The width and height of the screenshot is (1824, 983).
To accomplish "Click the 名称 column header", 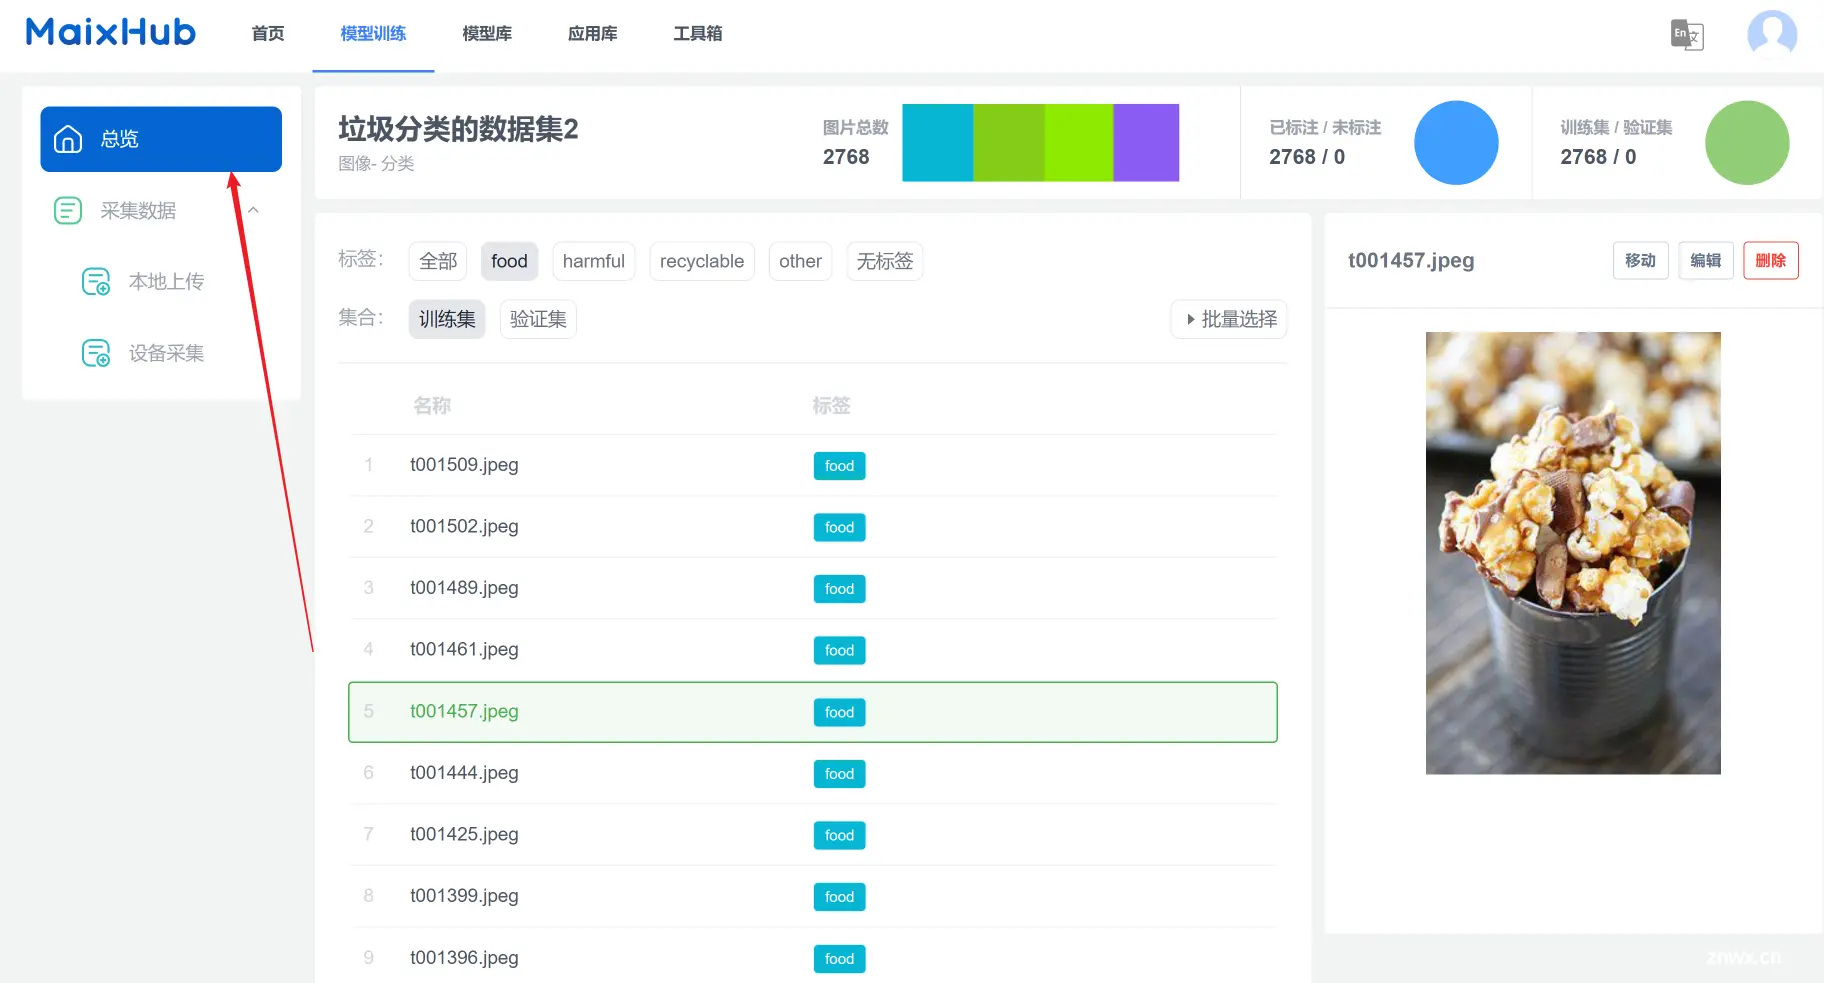I will [x=432, y=405].
